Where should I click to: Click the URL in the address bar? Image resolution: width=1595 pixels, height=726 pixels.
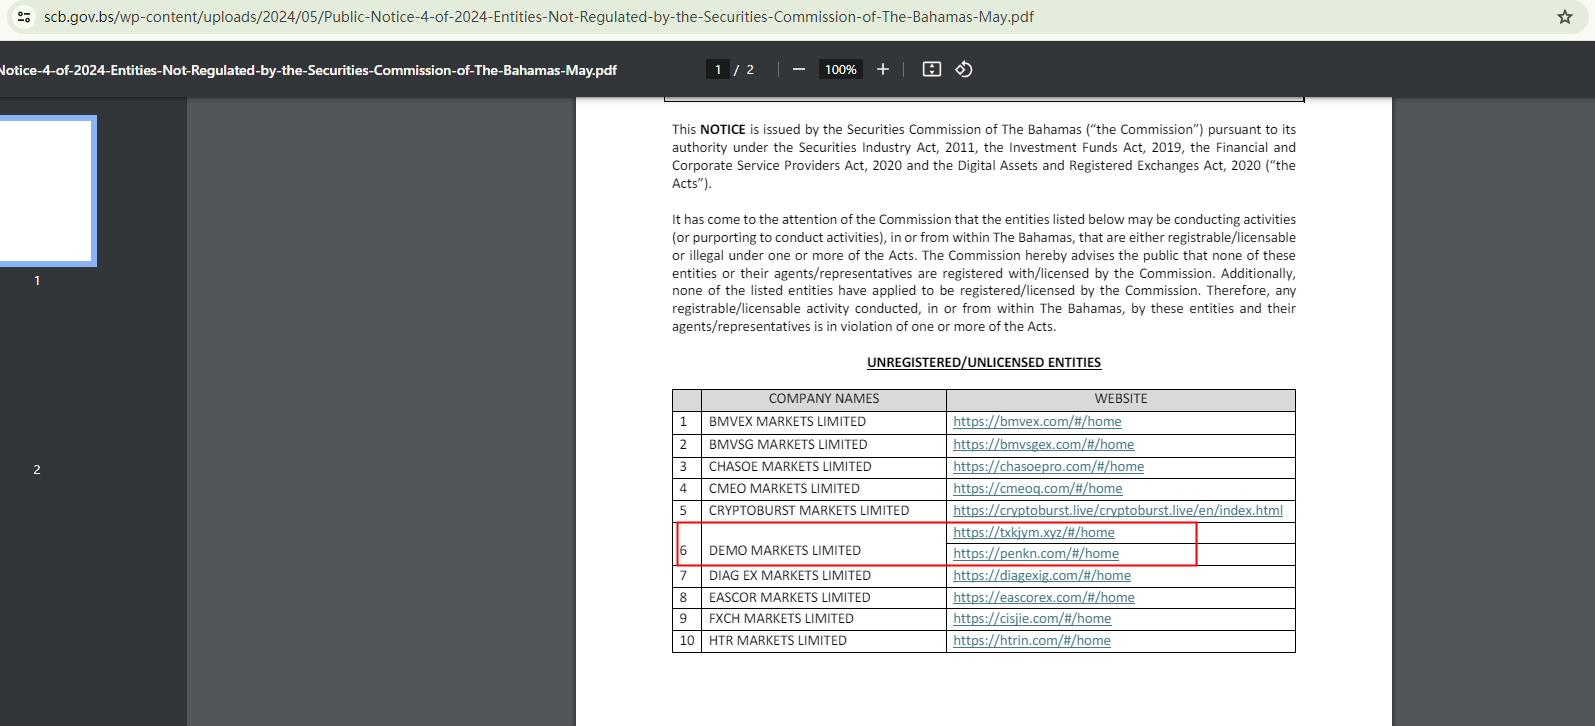(540, 17)
